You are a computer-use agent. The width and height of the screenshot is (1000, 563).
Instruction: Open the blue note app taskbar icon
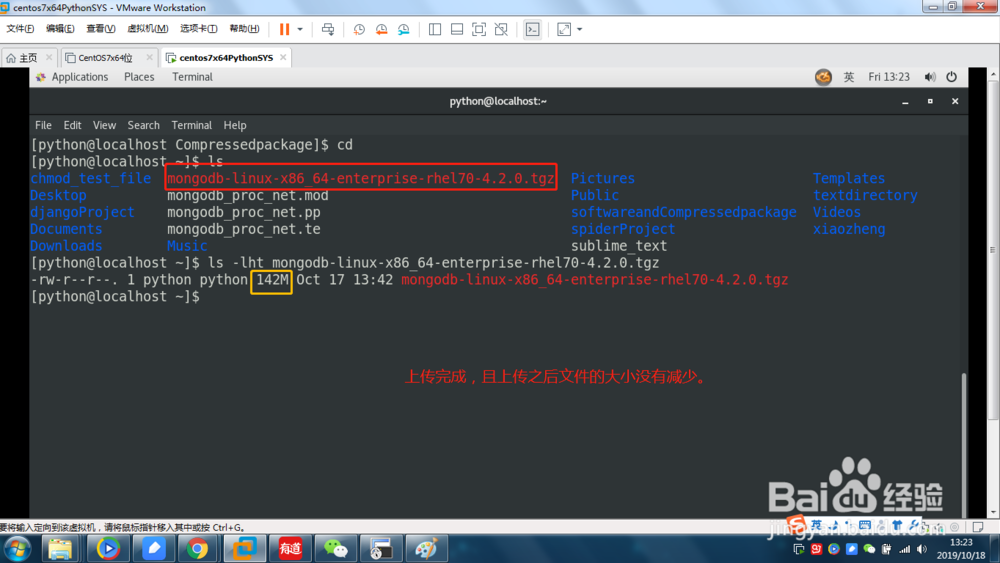154,549
